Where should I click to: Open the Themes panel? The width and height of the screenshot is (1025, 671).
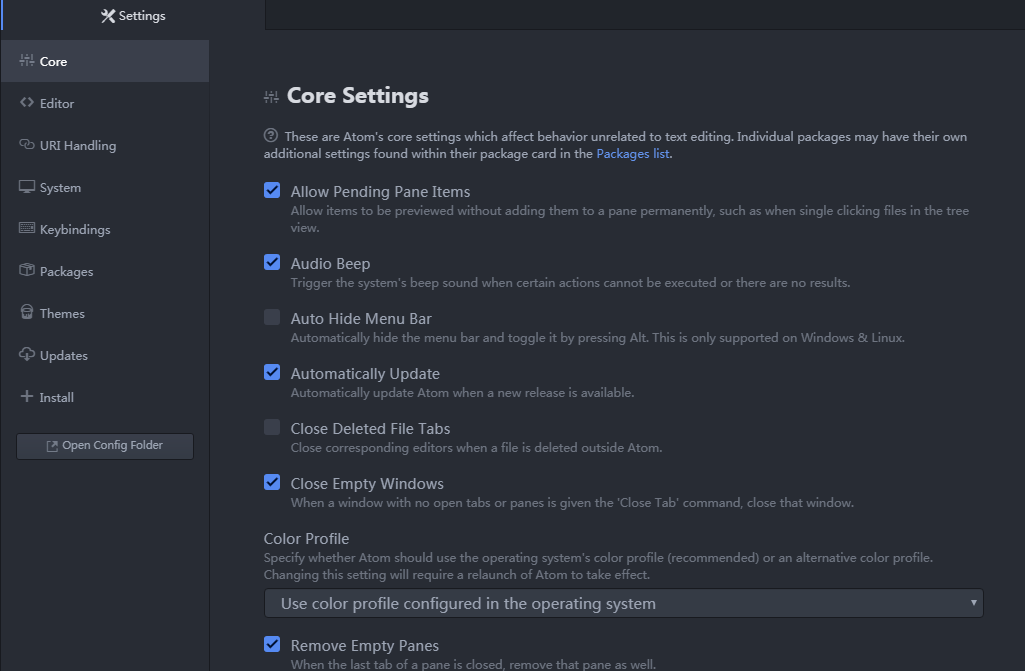[x=105, y=313]
